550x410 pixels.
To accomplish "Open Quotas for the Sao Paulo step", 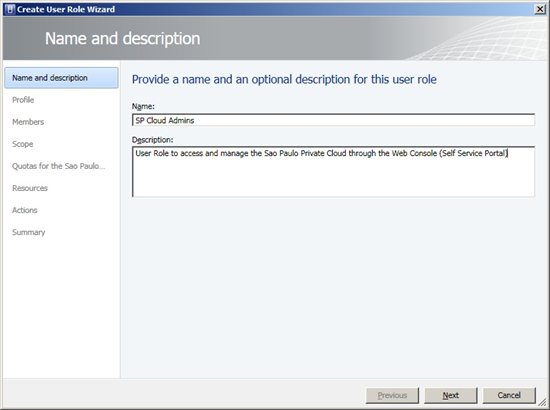I will [59, 166].
